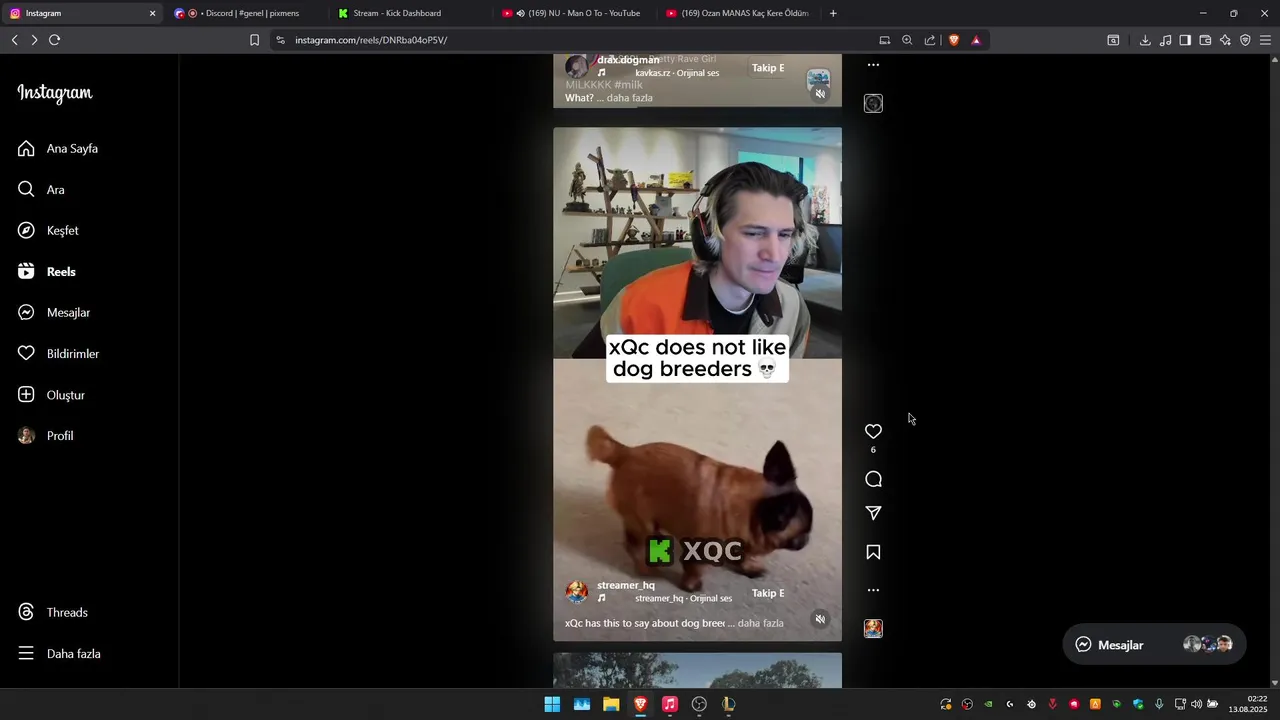Open the zoom control in address bar
1280x720 pixels.
pyautogui.click(x=907, y=40)
